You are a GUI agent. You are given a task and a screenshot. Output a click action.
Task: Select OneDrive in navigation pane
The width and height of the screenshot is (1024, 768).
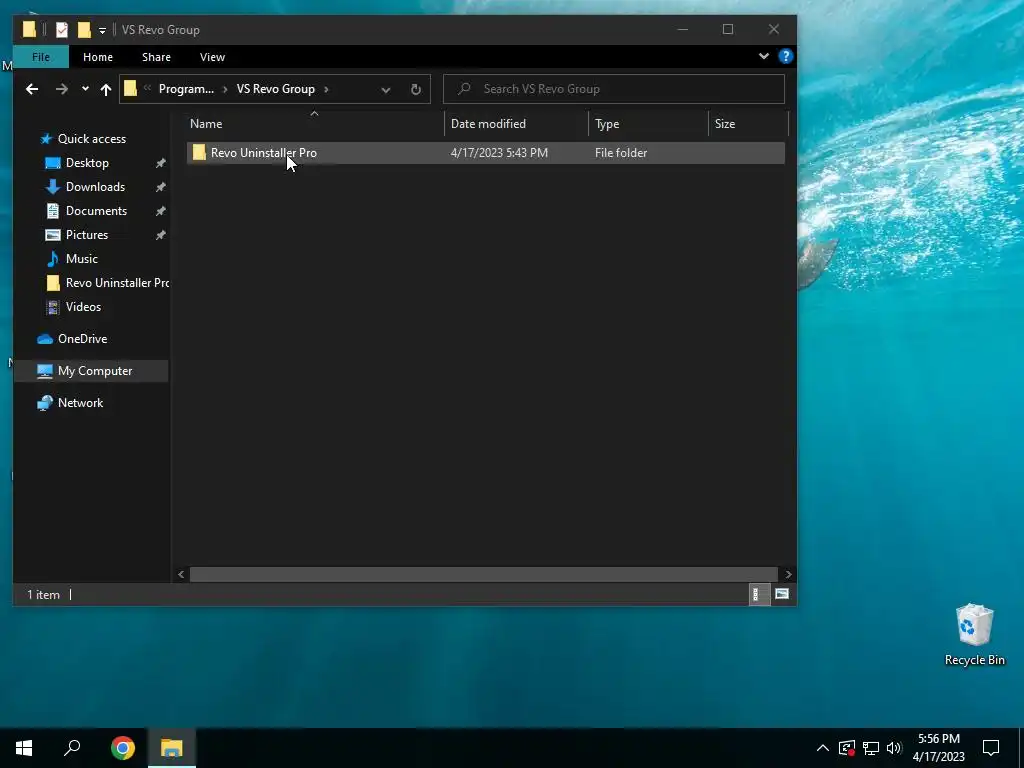(82, 338)
